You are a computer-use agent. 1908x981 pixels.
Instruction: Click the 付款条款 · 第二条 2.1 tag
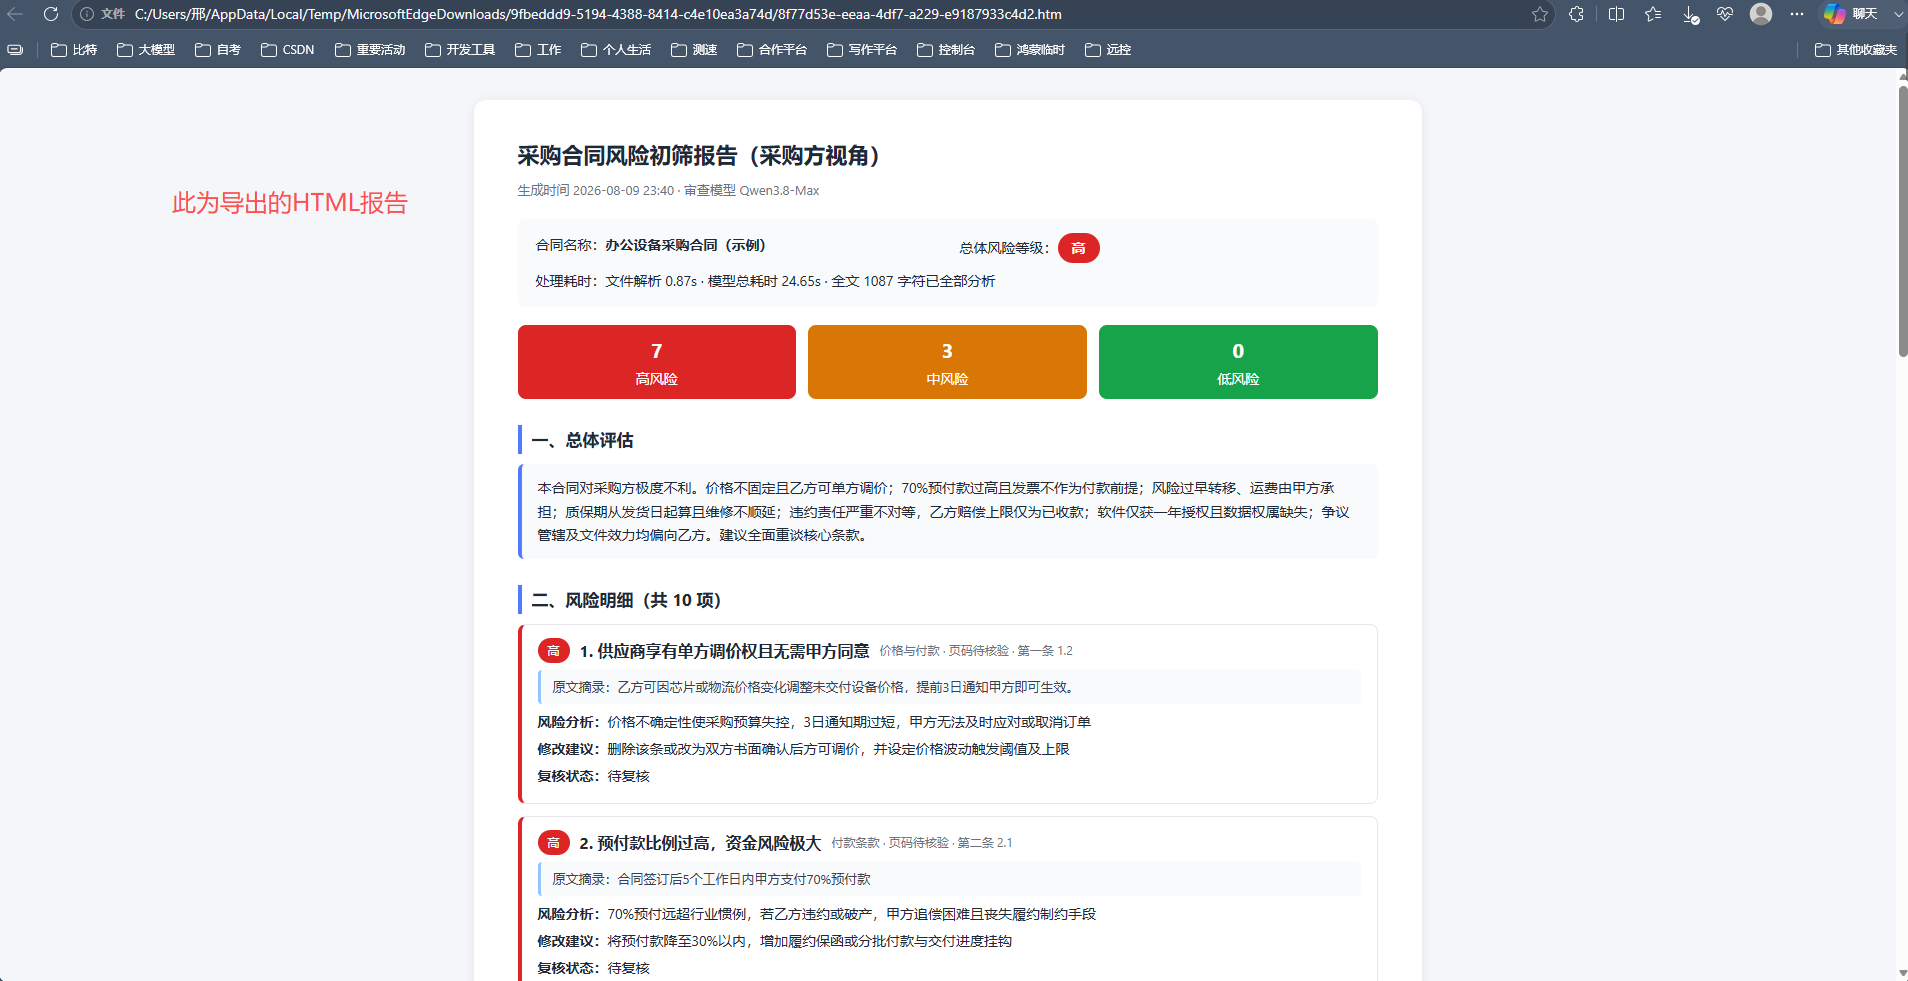tap(922, 843)
